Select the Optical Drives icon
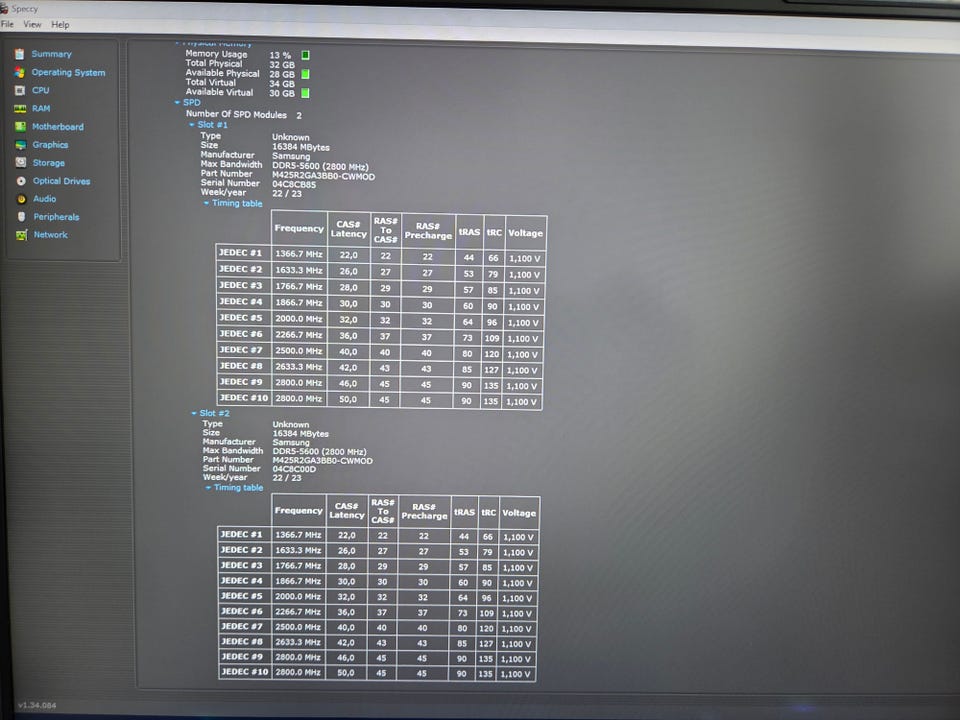This screenshot has width=960, height=720. 21,181
